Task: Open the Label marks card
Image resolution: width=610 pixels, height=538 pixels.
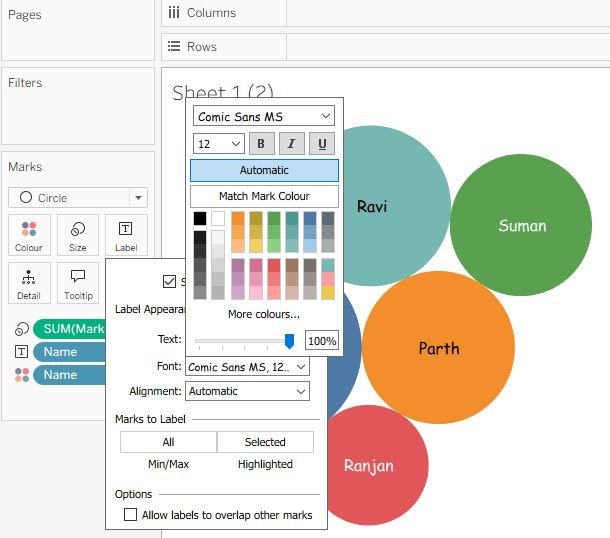Action: point(126,234)
